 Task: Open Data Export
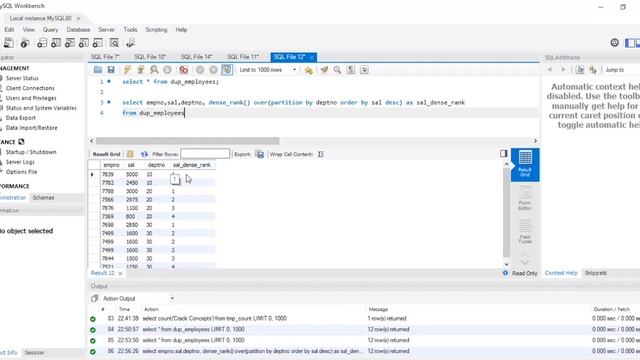[x=20, y=118]
